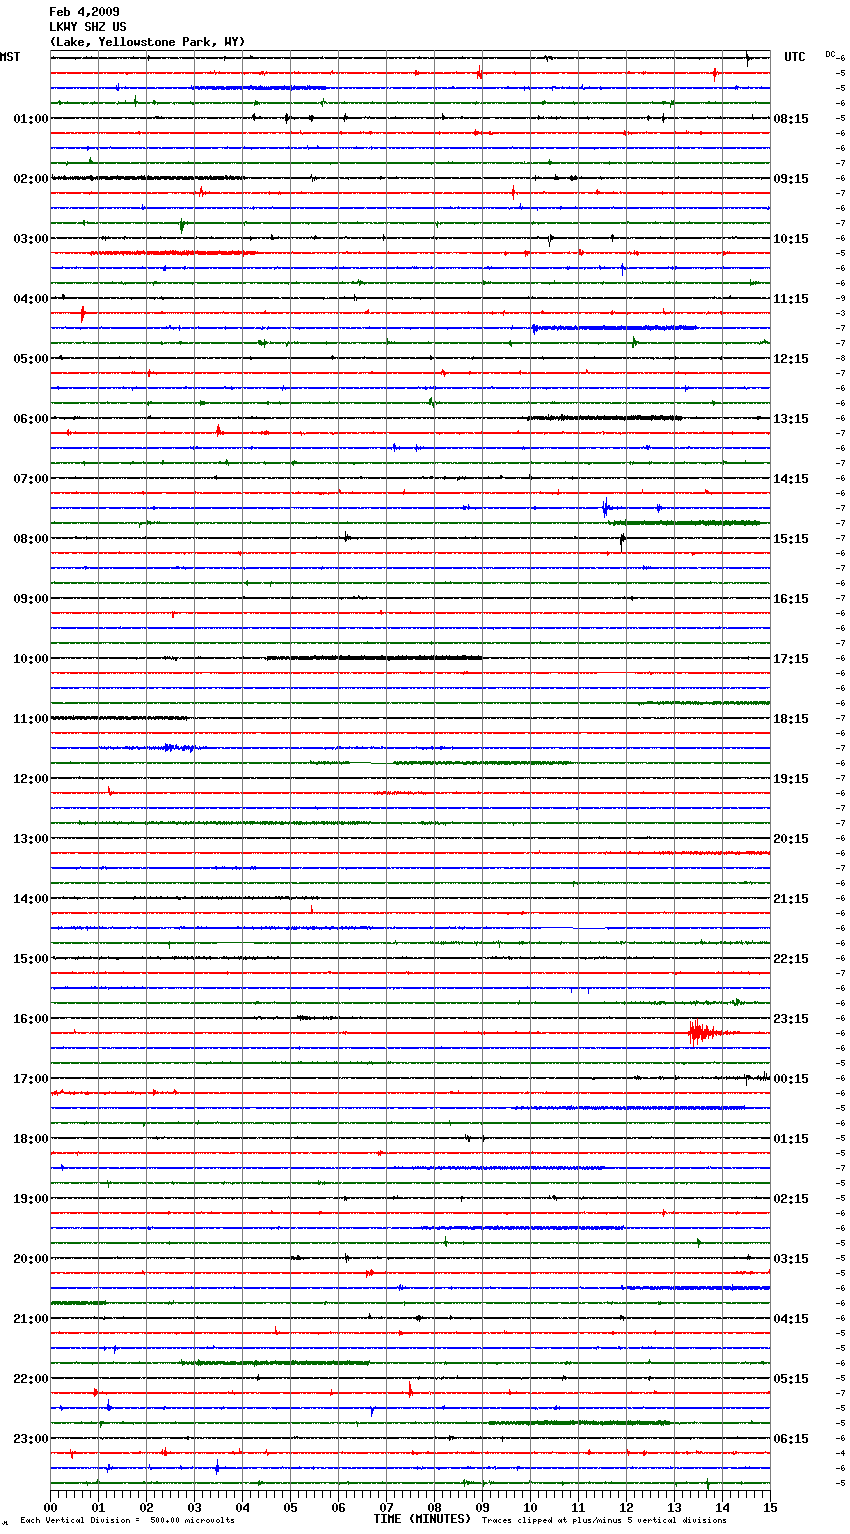
Task: Click the 01:15 UTC time label
Action: pos(791,1139)
